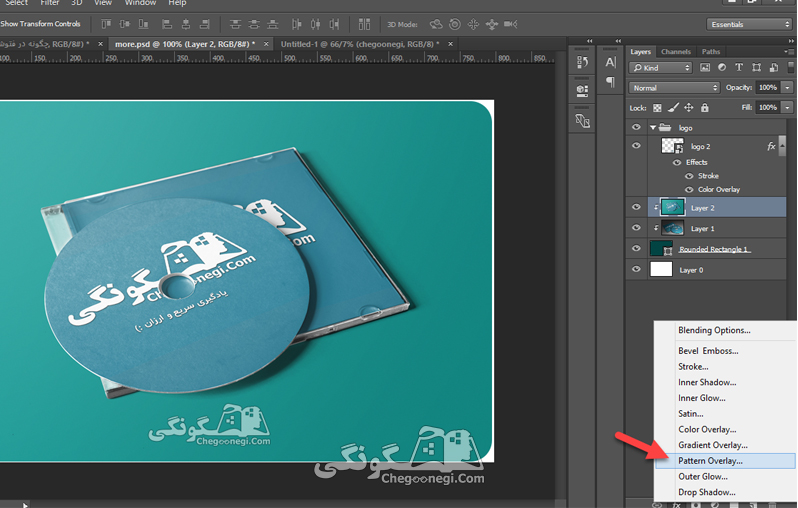The height and width of the screenshot is (508, 798).
Task: Switch to the Channels tab
Action: (x=675, y=51)
